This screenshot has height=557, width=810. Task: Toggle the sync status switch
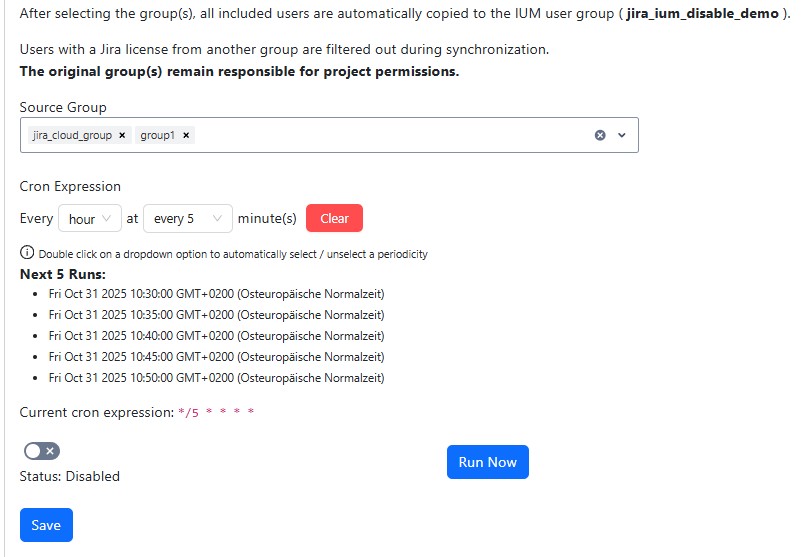click(x=42, y=451)
